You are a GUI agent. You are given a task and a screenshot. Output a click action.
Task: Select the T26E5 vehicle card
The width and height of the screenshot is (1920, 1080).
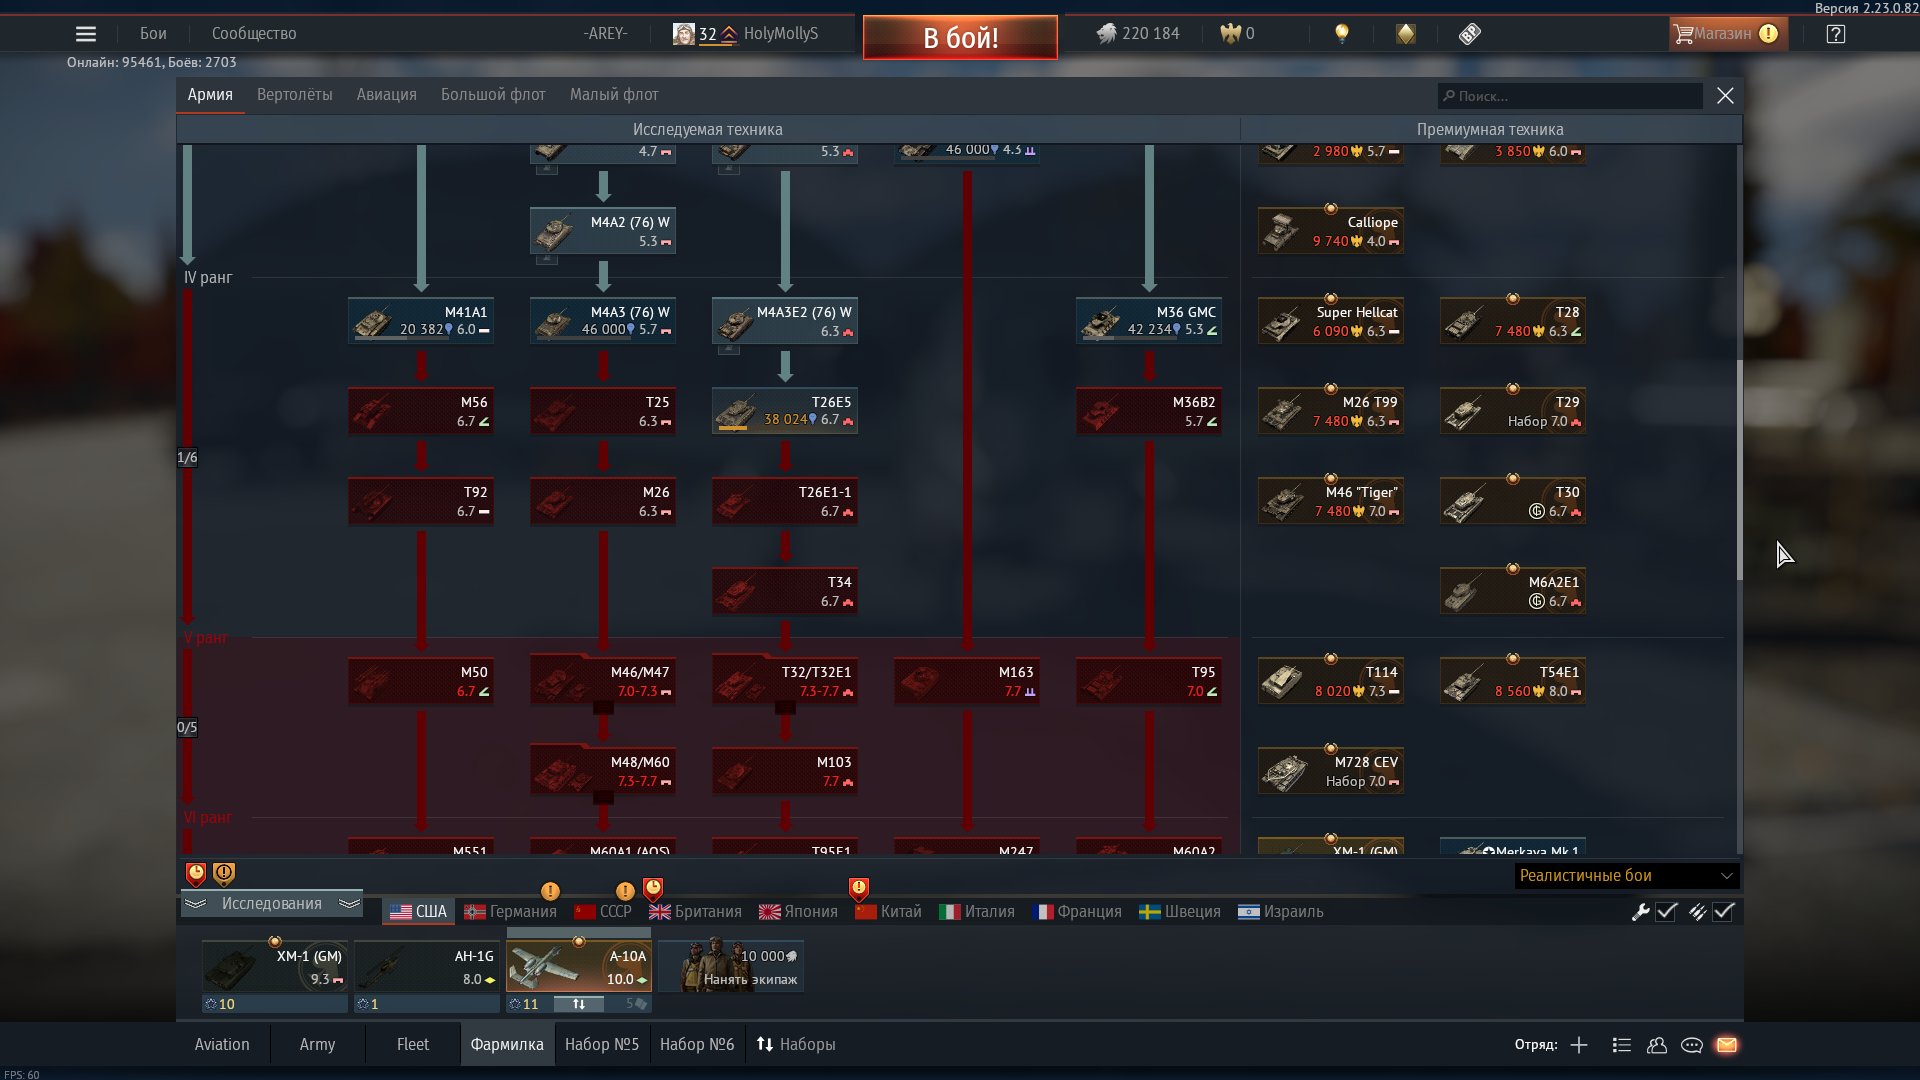[x=785, y=411]
